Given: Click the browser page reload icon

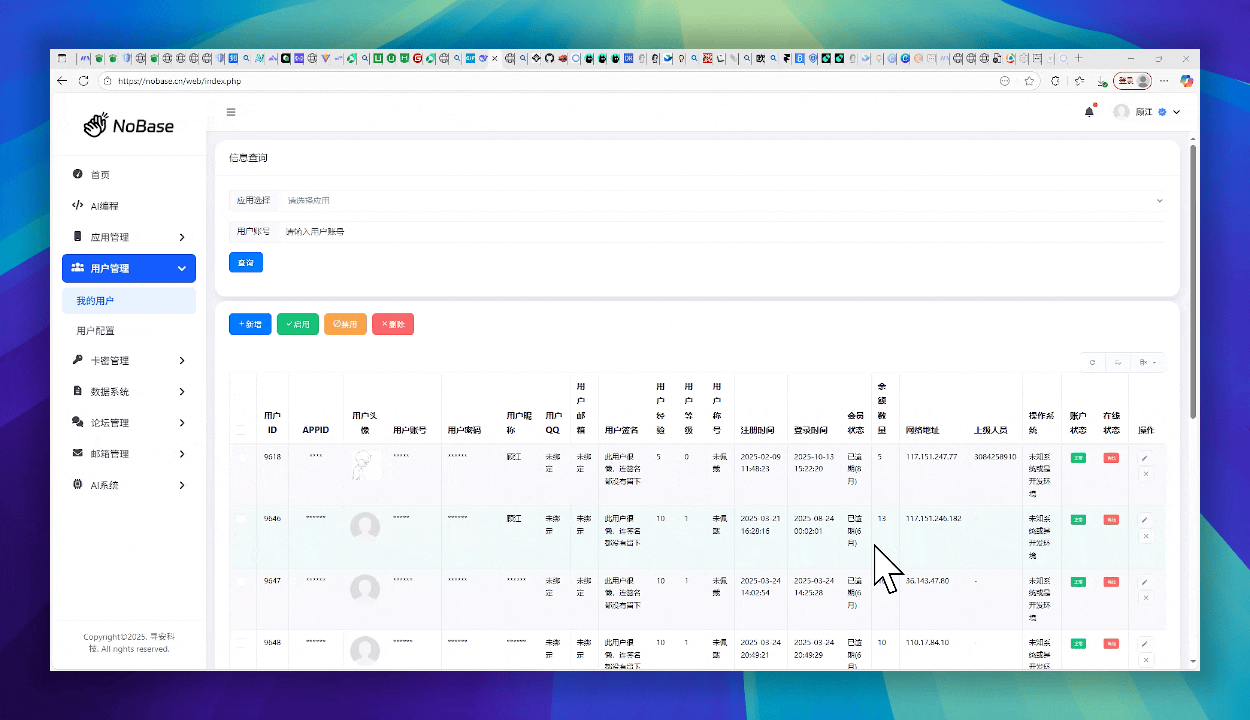Looking at the screenshot, I should [x=83, y=81].
